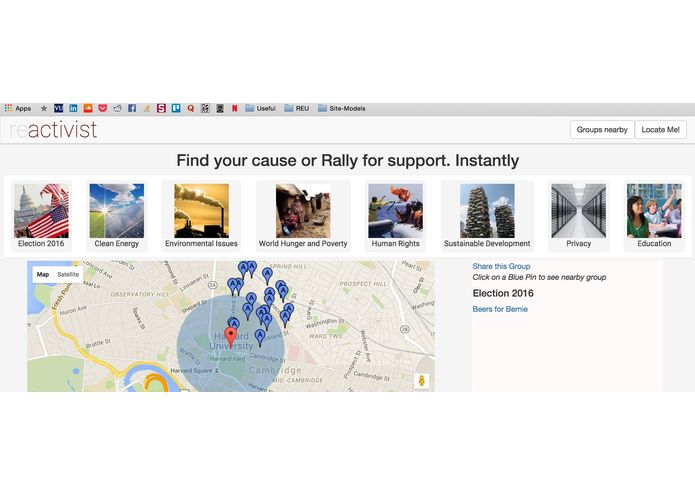Open the Reddit alien bookmark
Viewport: 695px width, 494px height.
117,108
